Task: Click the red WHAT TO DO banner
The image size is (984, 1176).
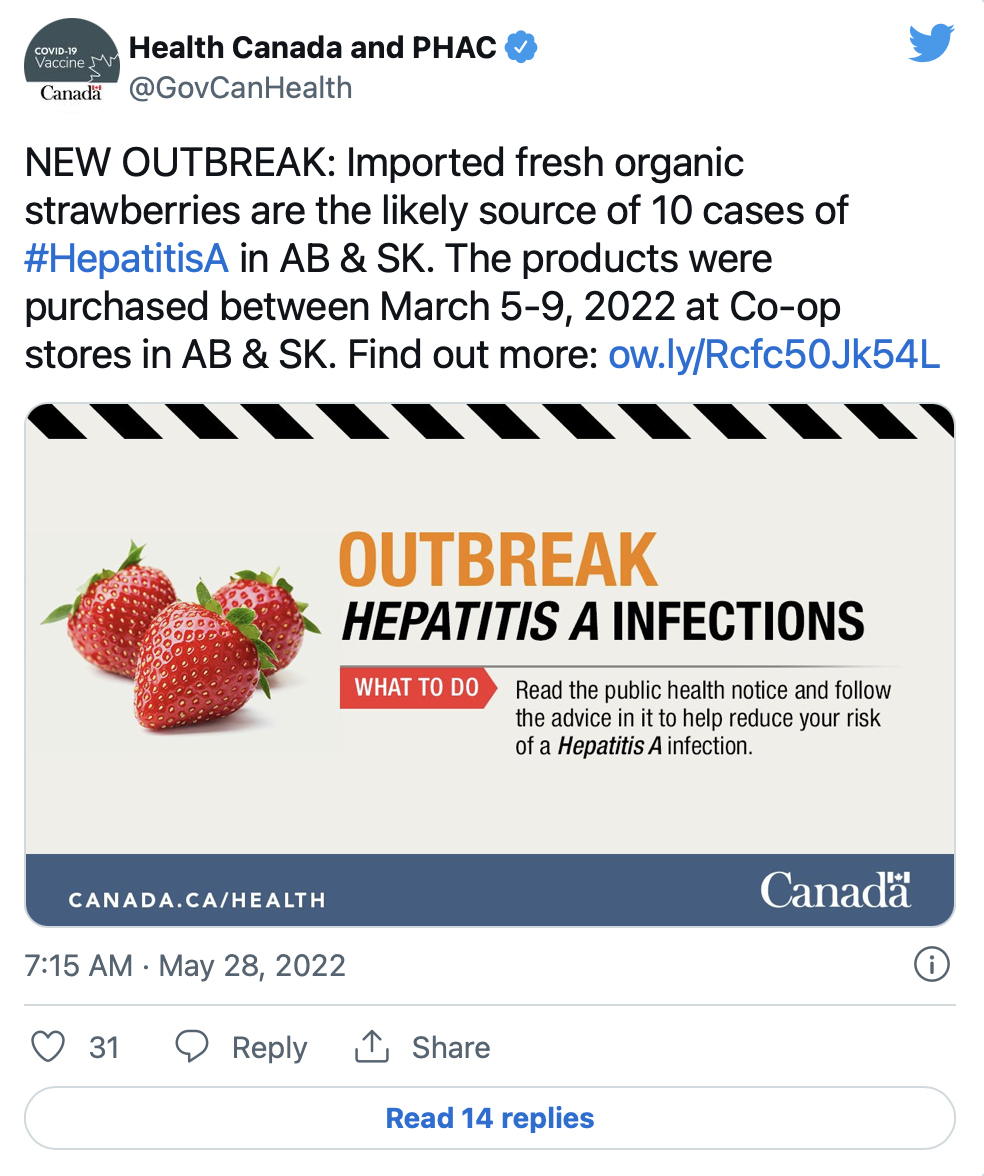Action: pos(416,688)
